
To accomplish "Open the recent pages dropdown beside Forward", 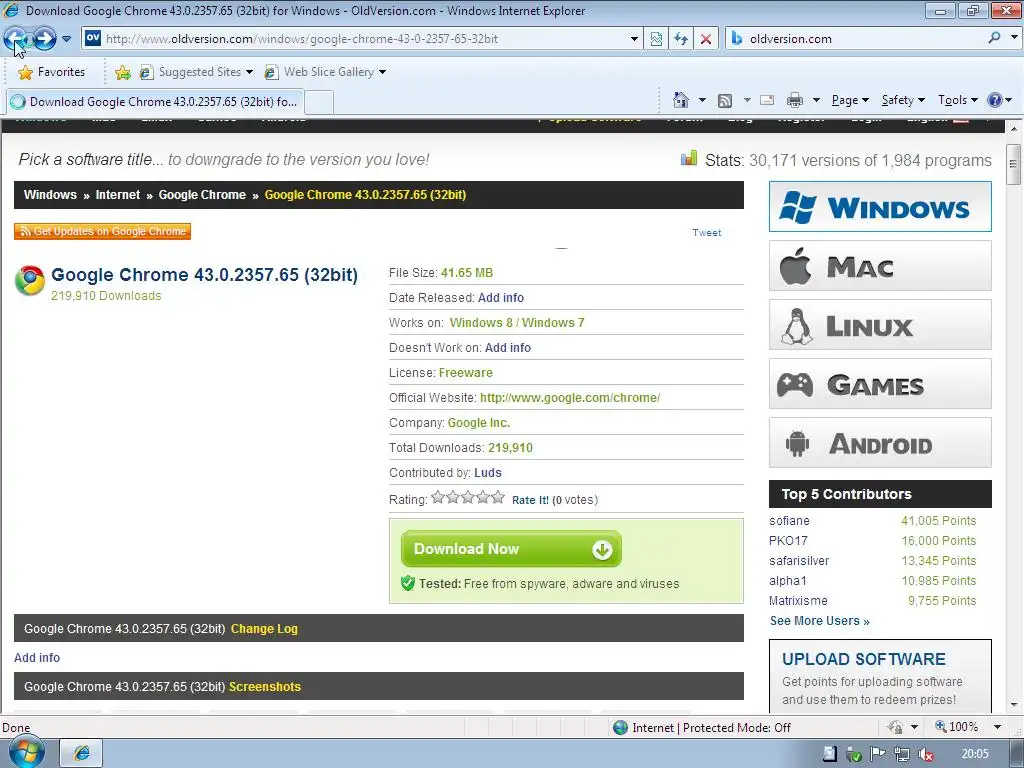I will pos(66,39).
